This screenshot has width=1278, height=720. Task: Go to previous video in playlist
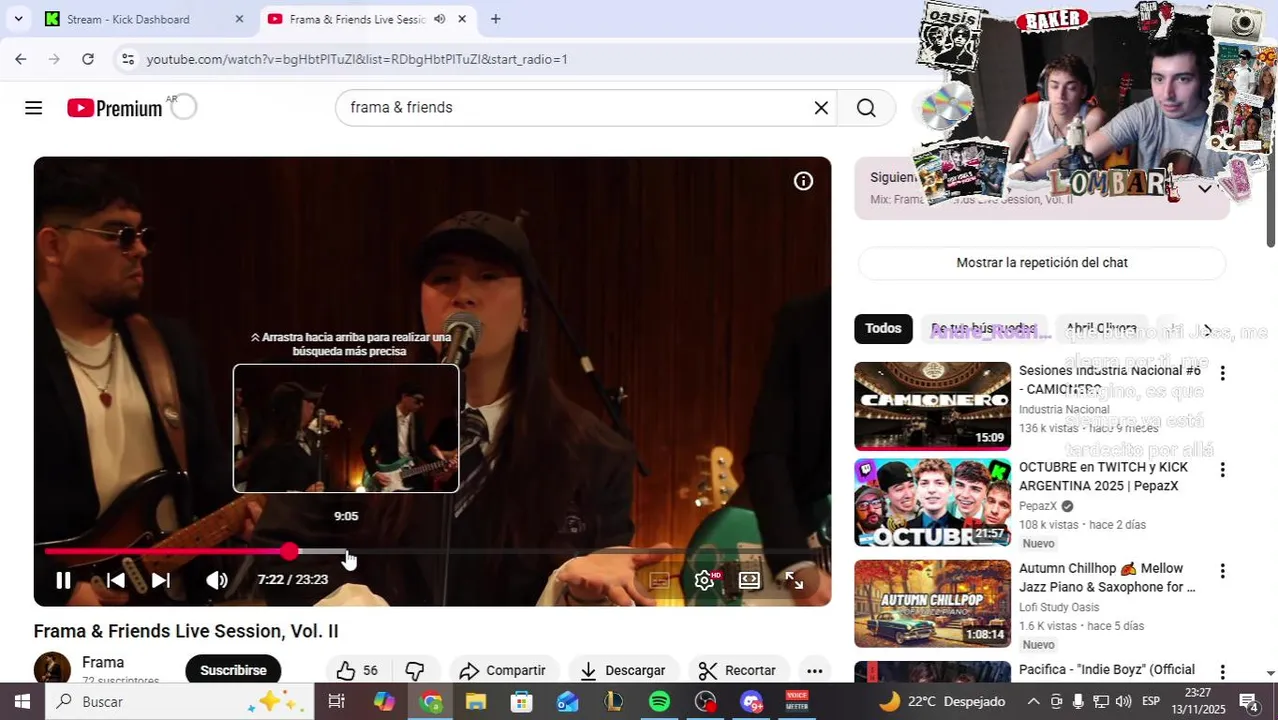click(x=116, y=580)
